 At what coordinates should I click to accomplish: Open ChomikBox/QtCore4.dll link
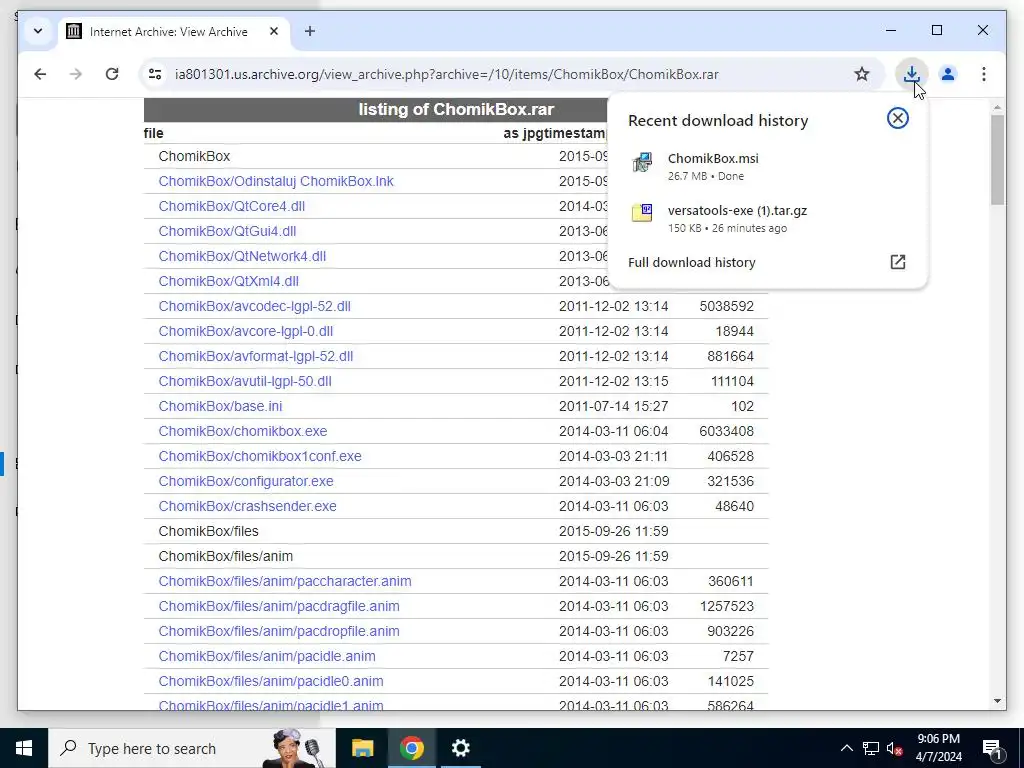pos(231,206)
